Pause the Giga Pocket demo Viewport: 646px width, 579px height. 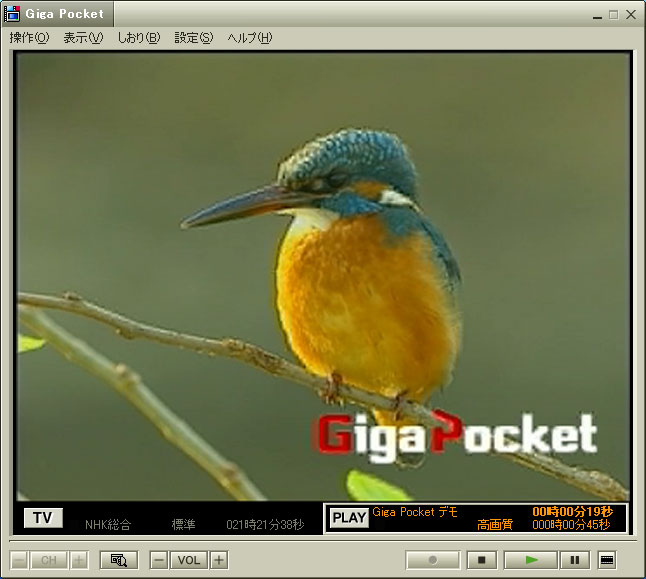tap(574, 560)
